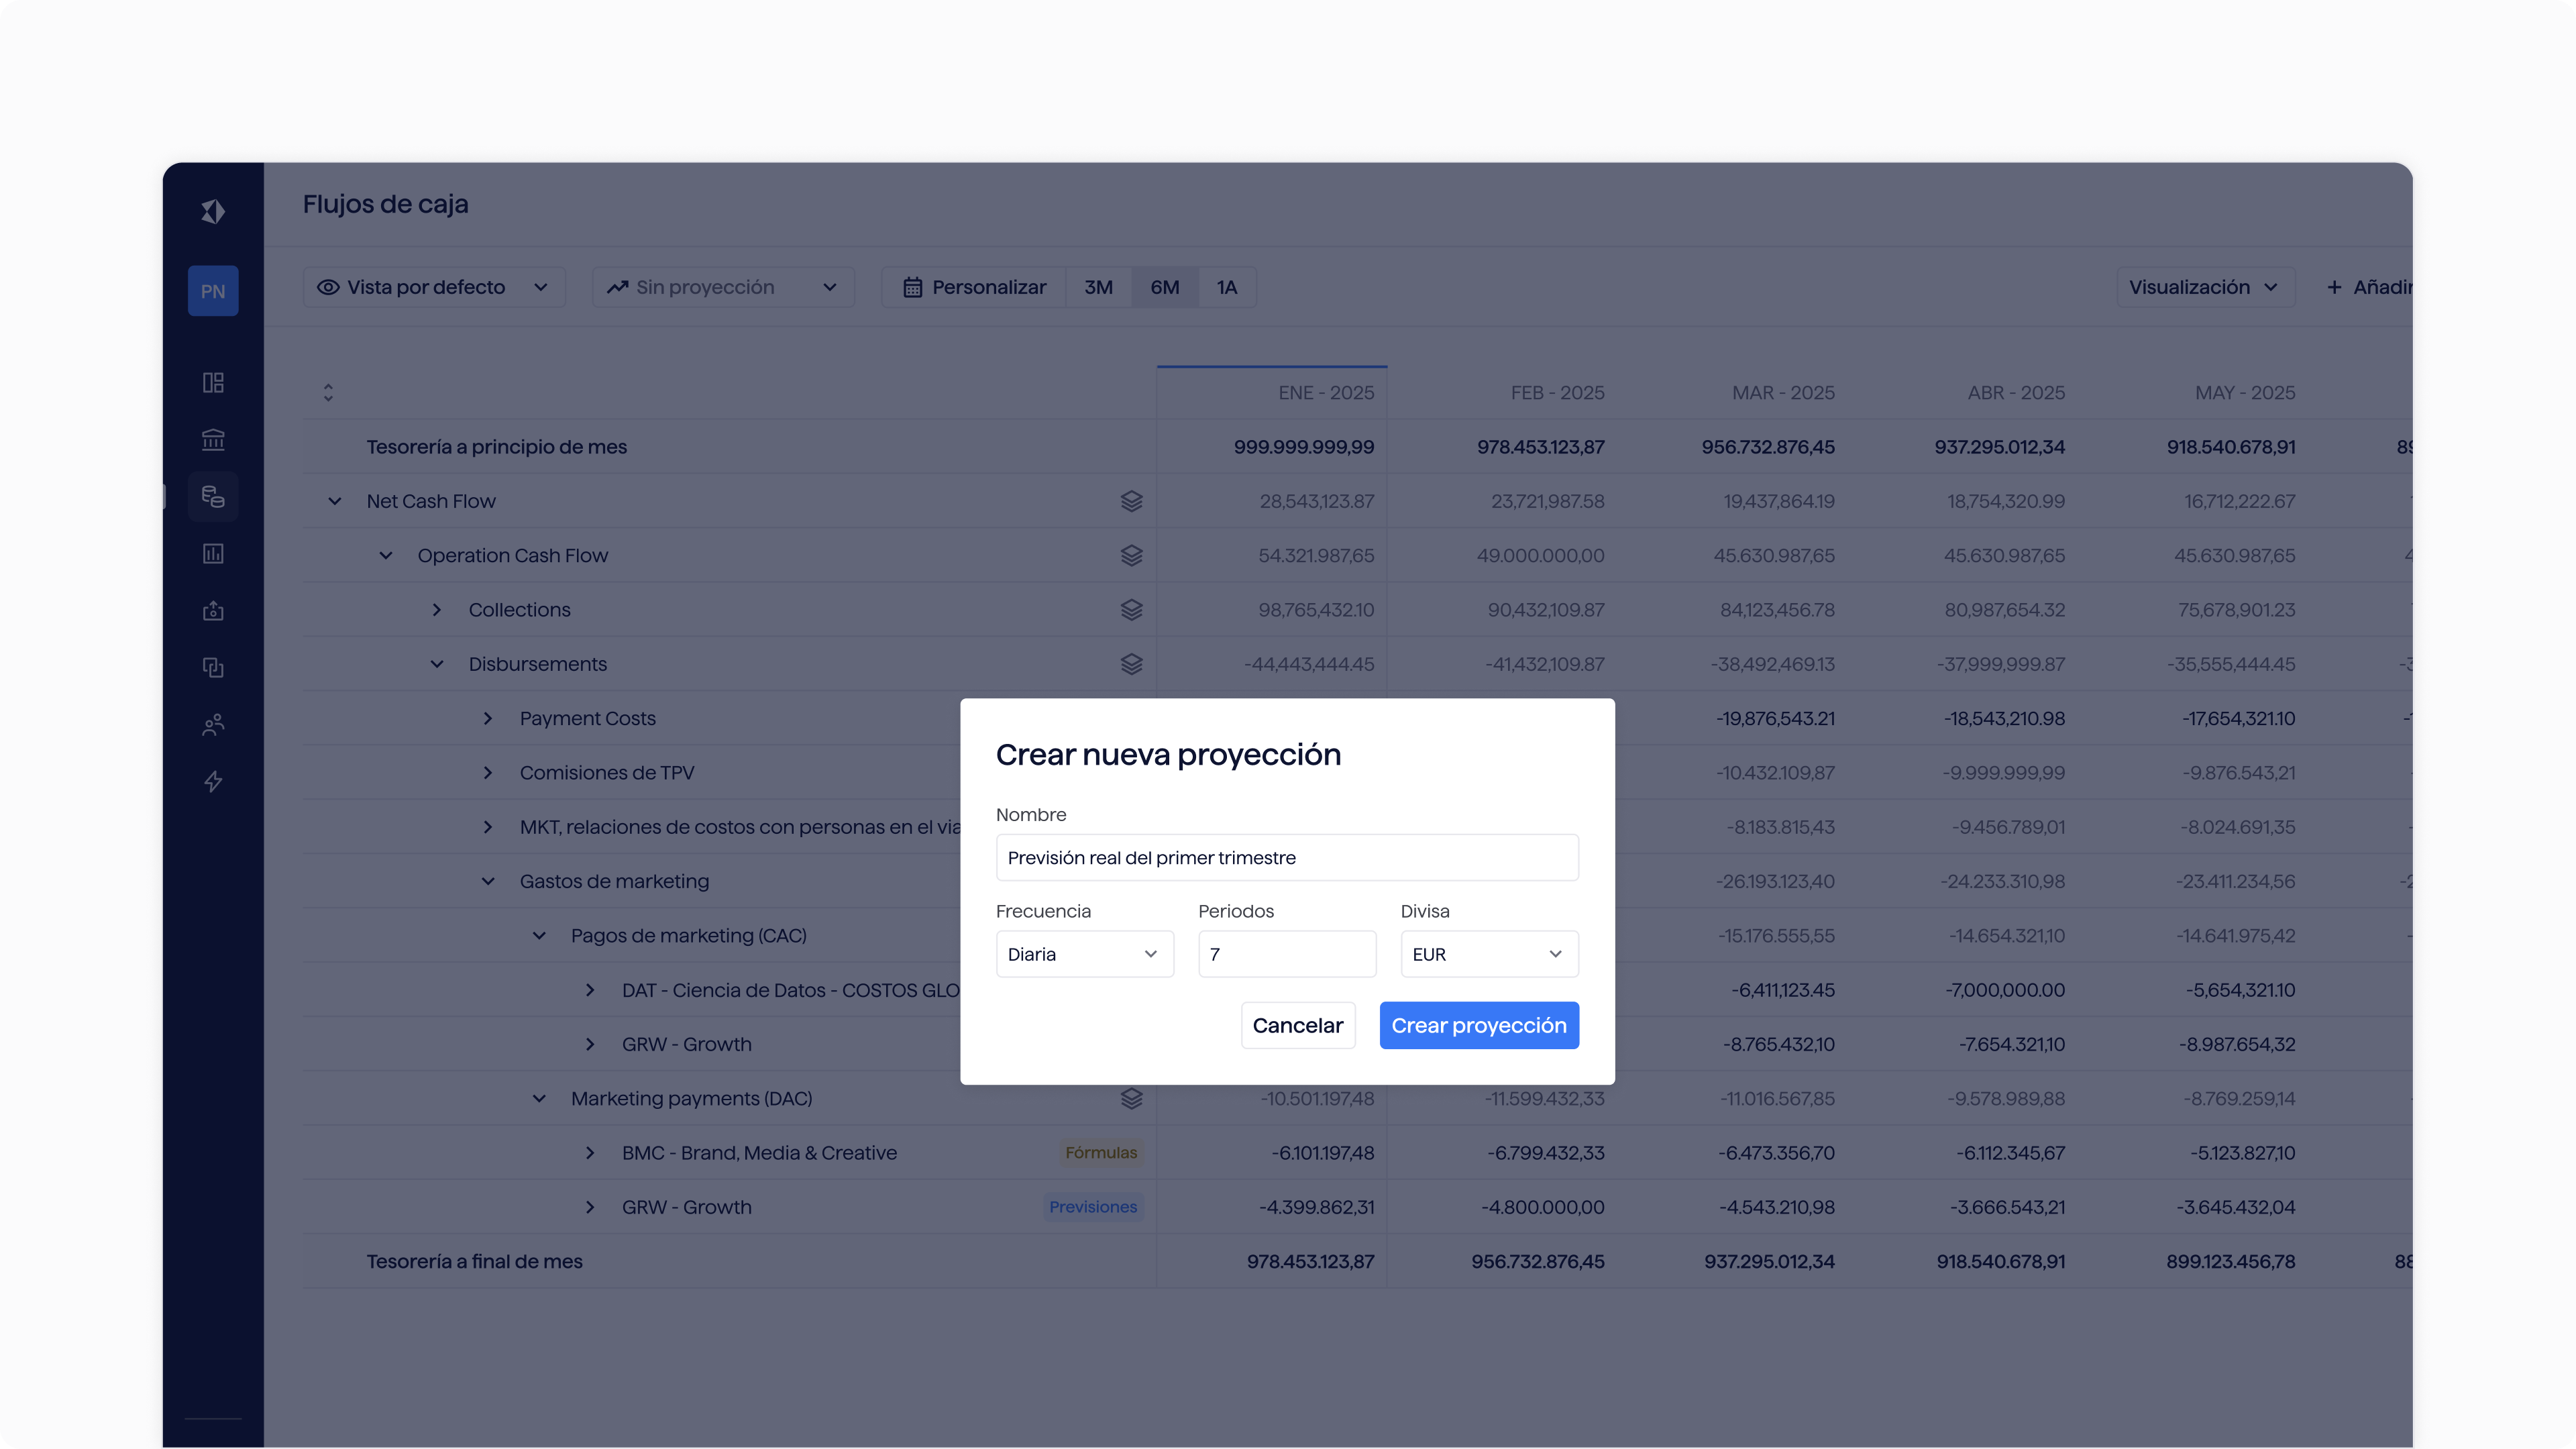
Task: Click layers icon in Collections row
Action: coord(1131,610)
